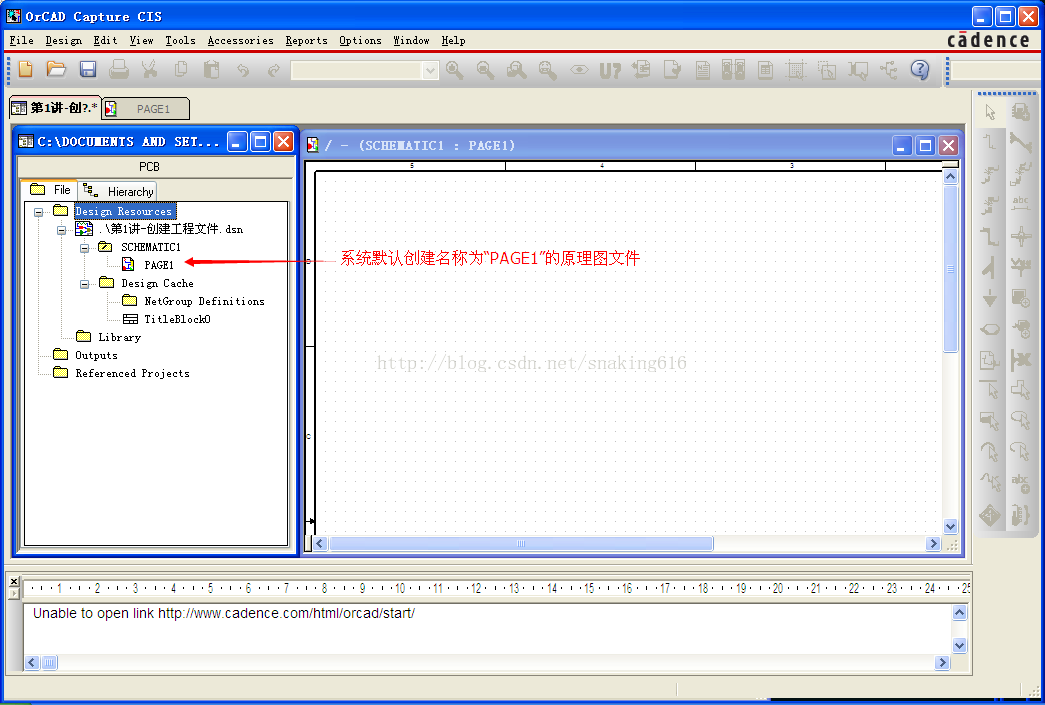Choose the Place No Connect X tool
1045x705 pixels.
coord(1020,360)
